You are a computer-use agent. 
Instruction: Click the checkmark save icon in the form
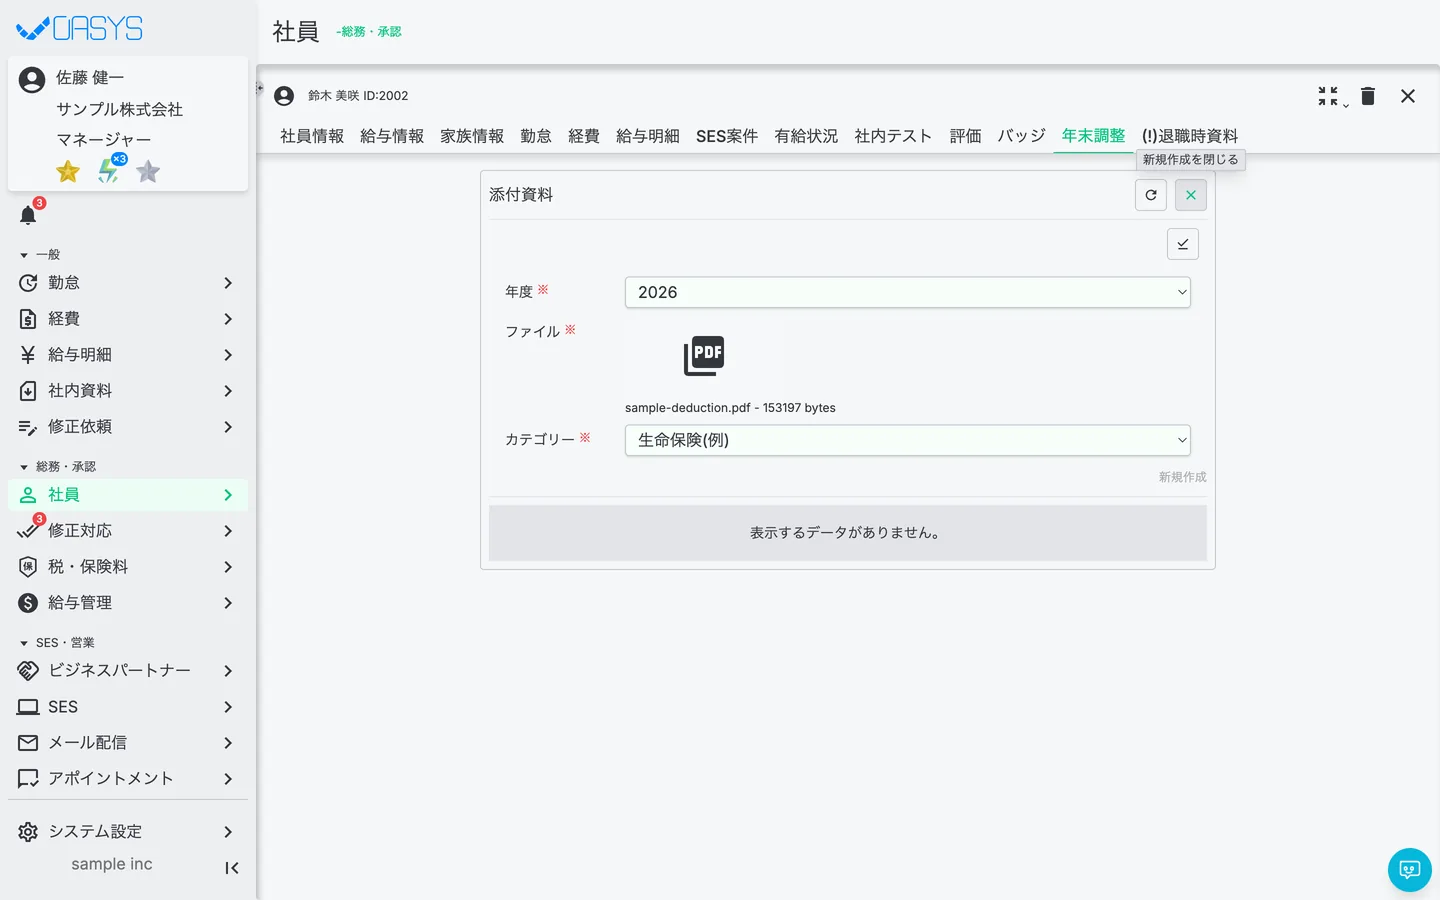(x=1183, y=244)
